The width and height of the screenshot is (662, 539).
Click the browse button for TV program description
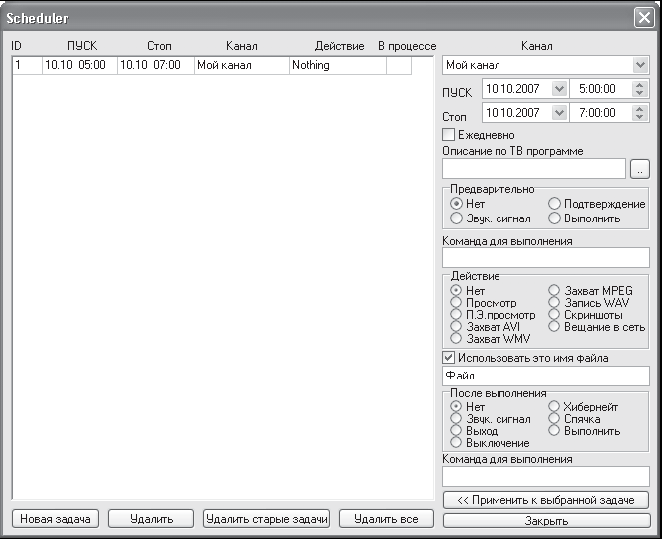pyautogui.click(x=640, y=169)
